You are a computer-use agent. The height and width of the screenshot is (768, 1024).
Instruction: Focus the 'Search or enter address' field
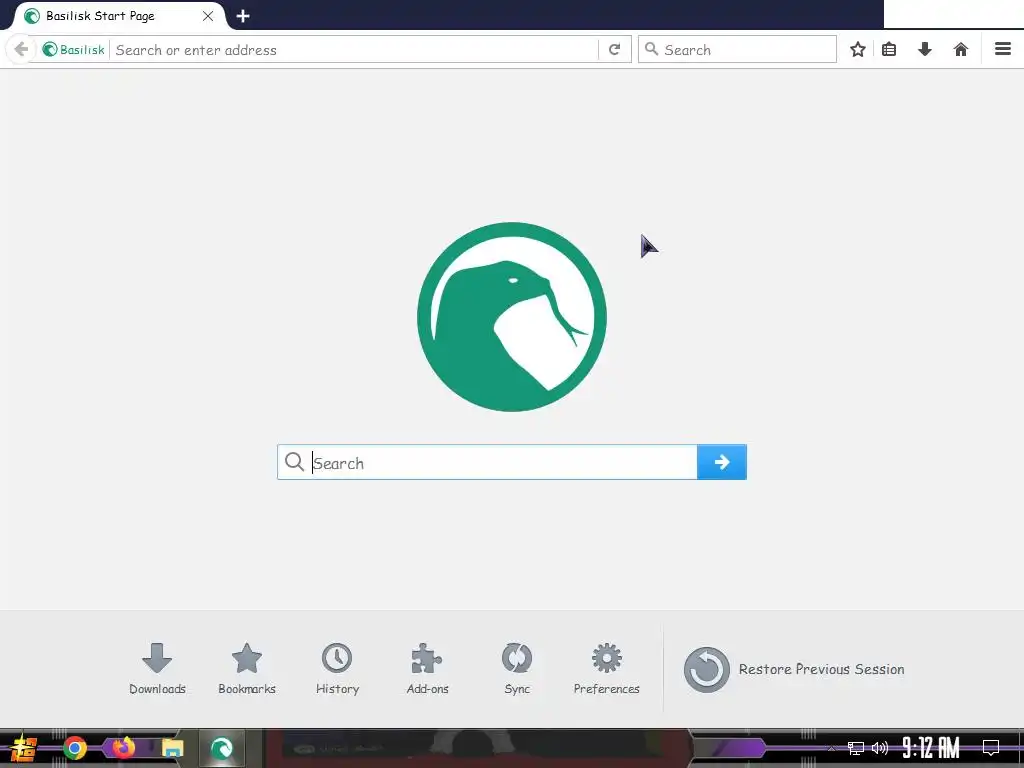click(355, 50)
